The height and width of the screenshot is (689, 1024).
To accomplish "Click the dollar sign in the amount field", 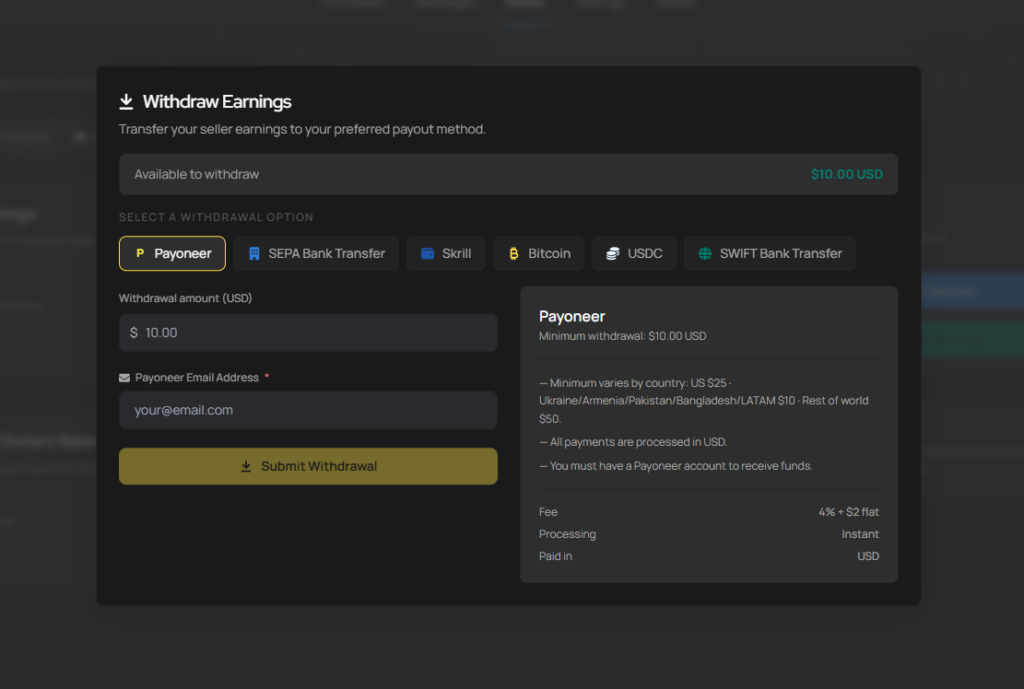I will pyautogui.click(x=134, y=333).
